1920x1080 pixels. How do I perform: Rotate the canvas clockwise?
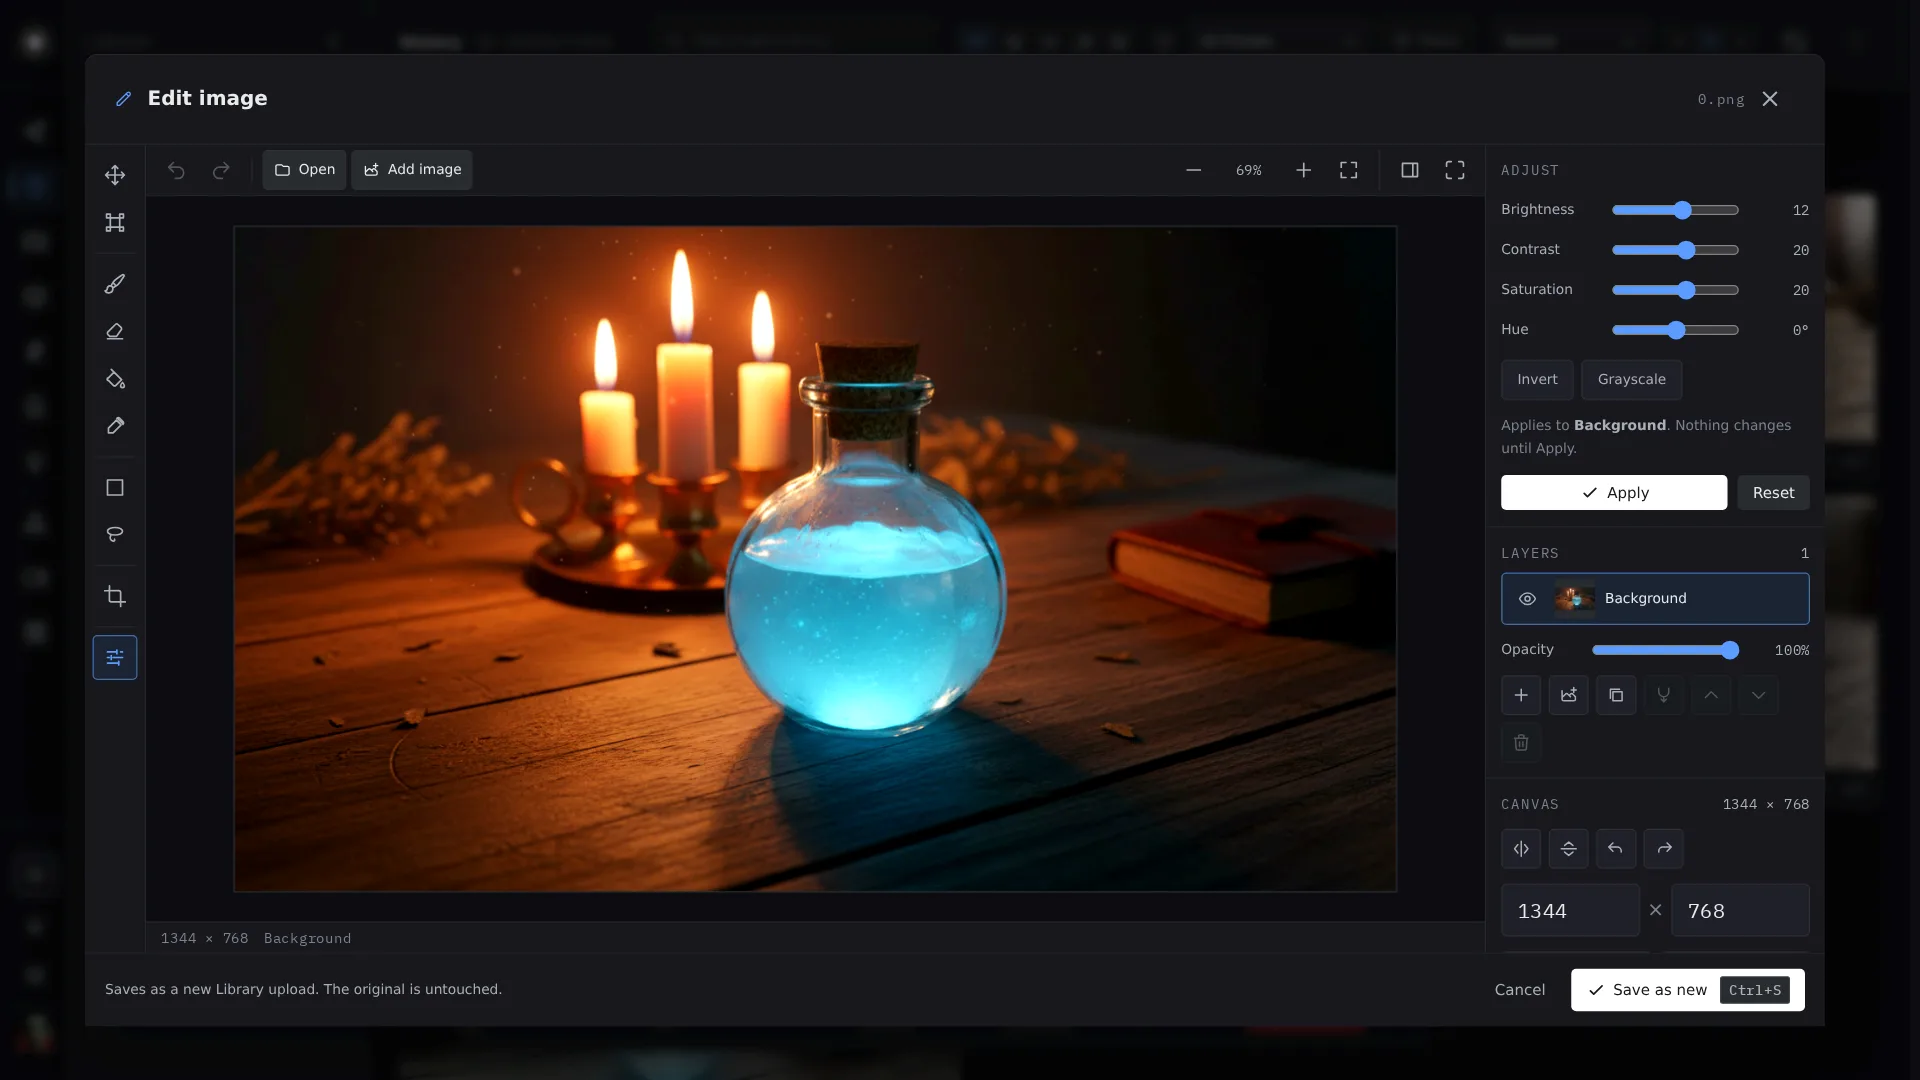1663,849
